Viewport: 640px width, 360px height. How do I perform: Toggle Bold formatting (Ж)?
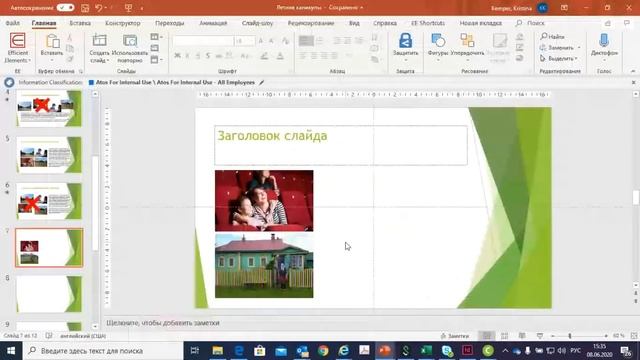click(x=177, y=56)
